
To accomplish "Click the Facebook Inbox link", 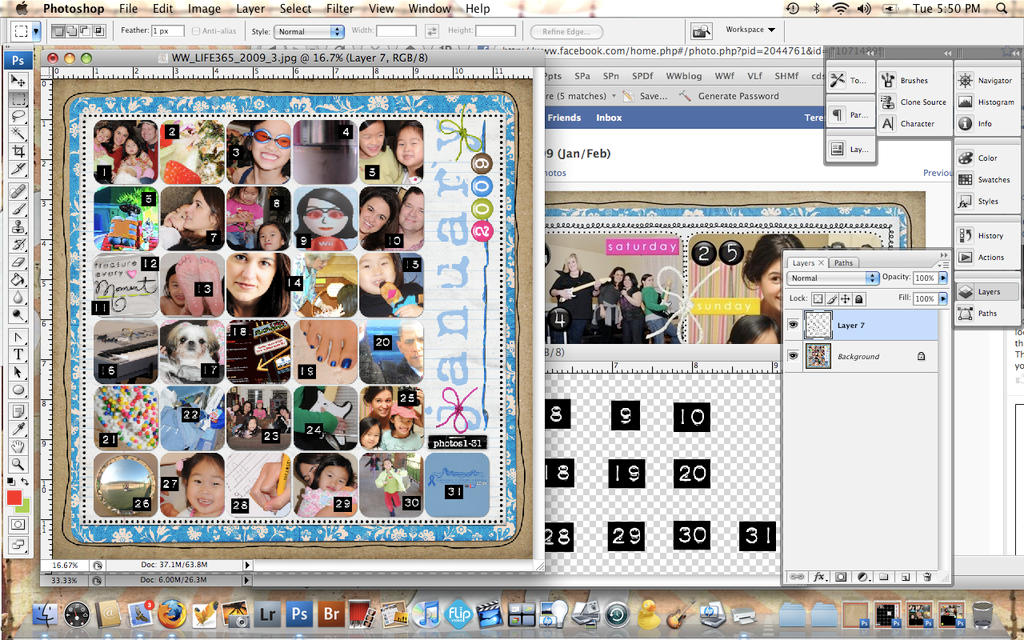I will pos(609,118).
